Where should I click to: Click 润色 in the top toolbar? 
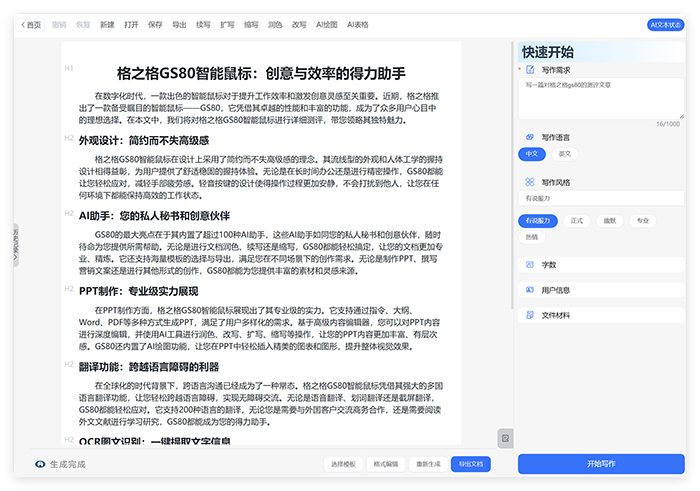275,24
